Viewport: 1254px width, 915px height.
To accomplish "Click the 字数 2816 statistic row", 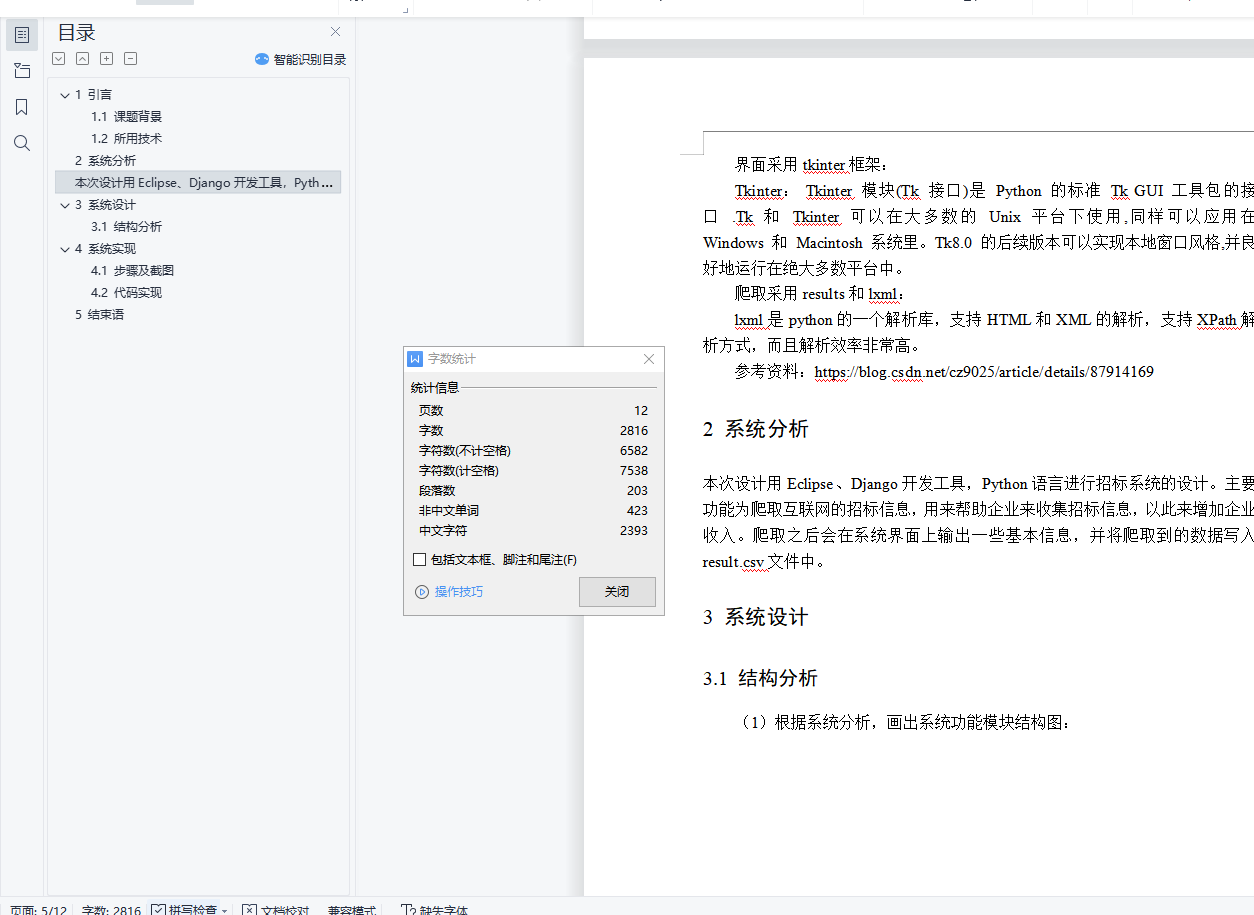I will point(533,431).
